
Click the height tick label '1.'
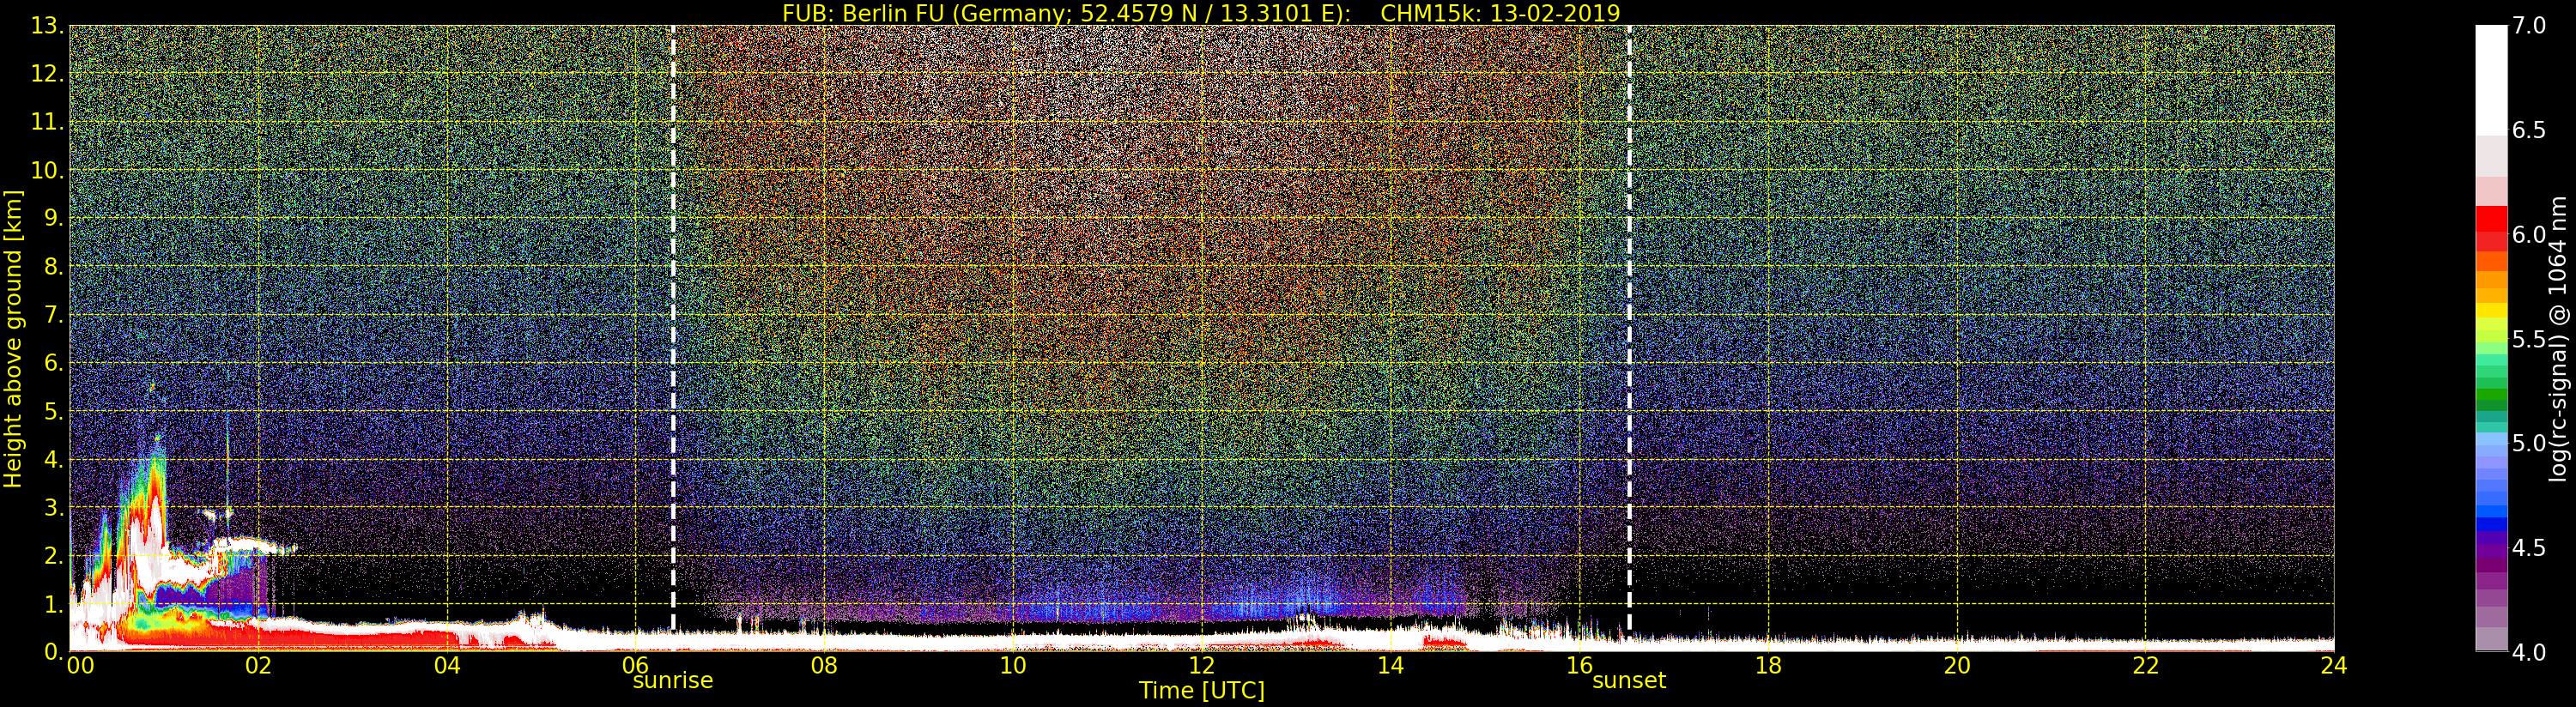pyautogui.click(x=53, y=604)
